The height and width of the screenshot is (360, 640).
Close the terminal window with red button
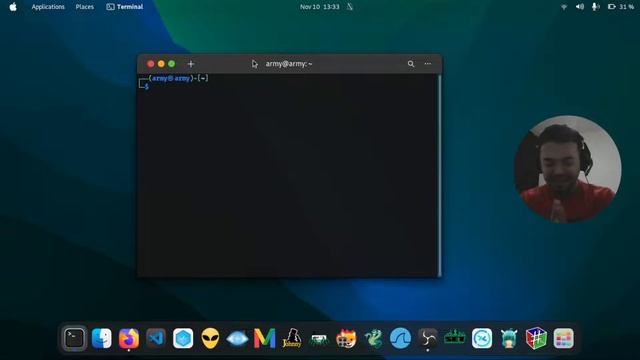(151, 64)
